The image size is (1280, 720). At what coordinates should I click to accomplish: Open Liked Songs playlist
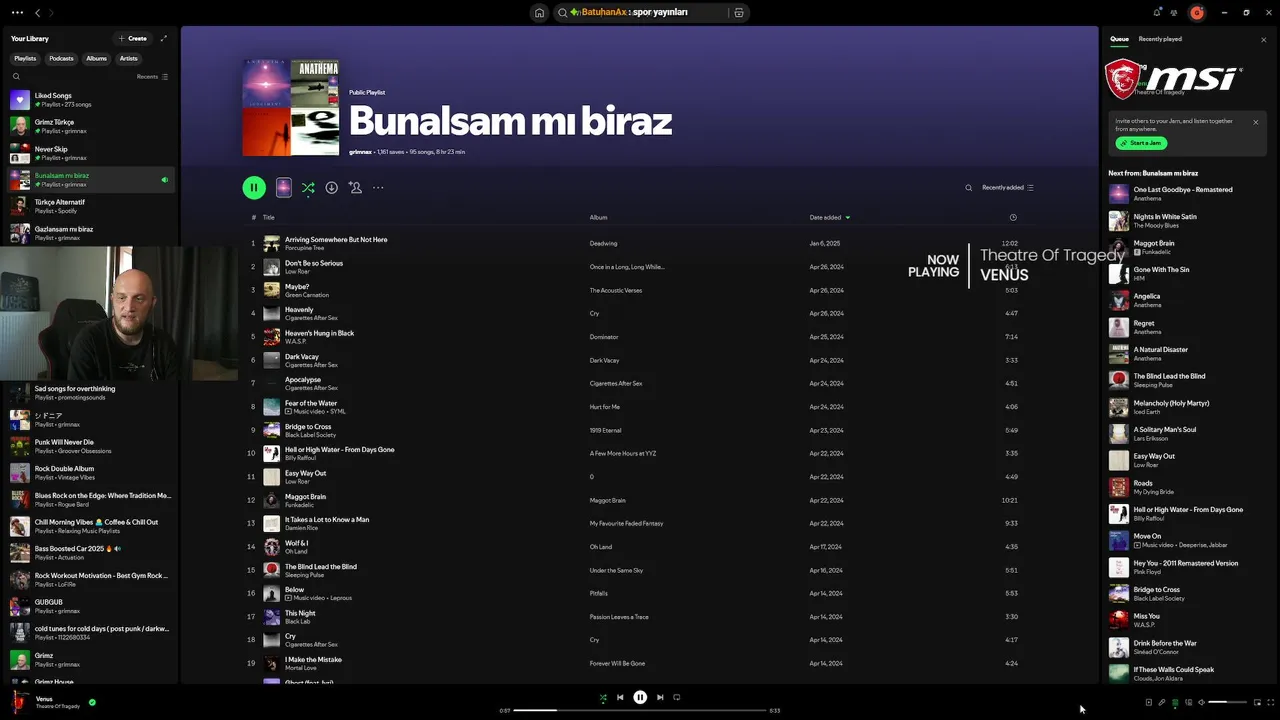pos(90,99)
